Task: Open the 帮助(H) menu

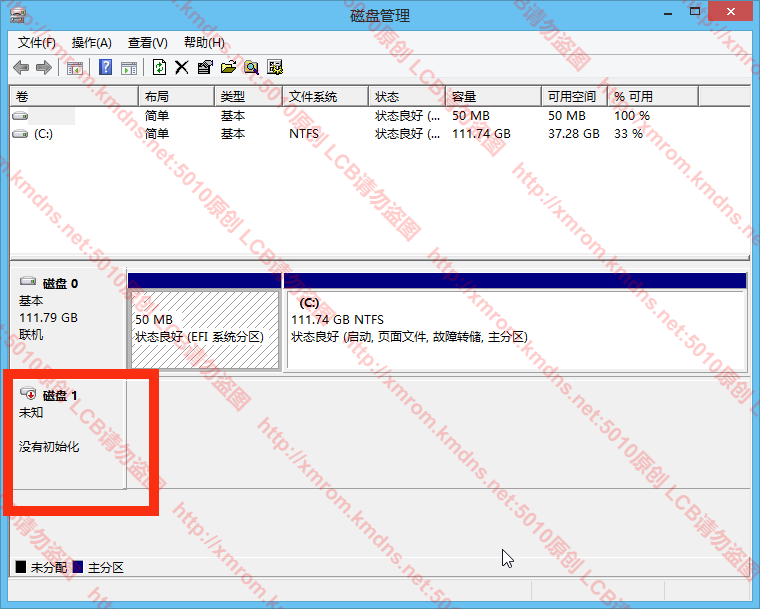Action: click(x=204, y=43)
